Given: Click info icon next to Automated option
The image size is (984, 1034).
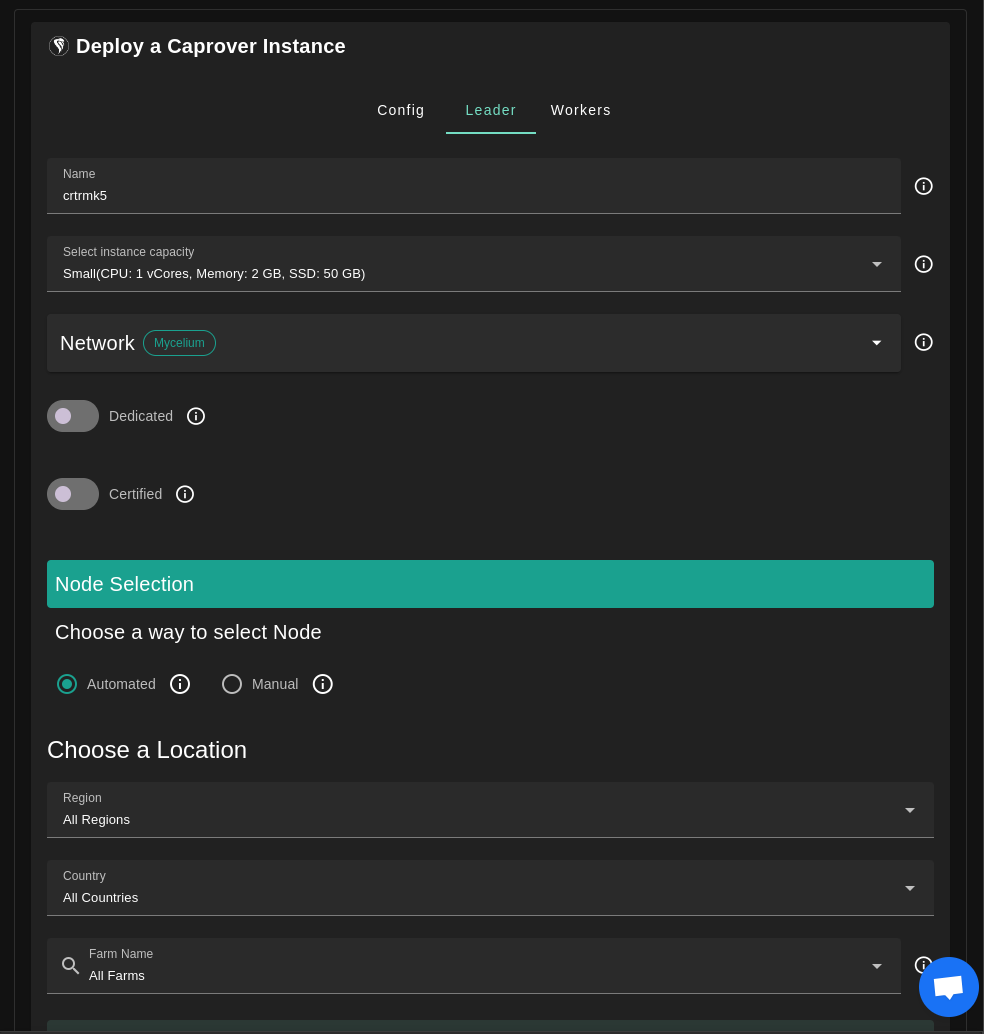Looking at the screenshot, I should coord(180,684).
